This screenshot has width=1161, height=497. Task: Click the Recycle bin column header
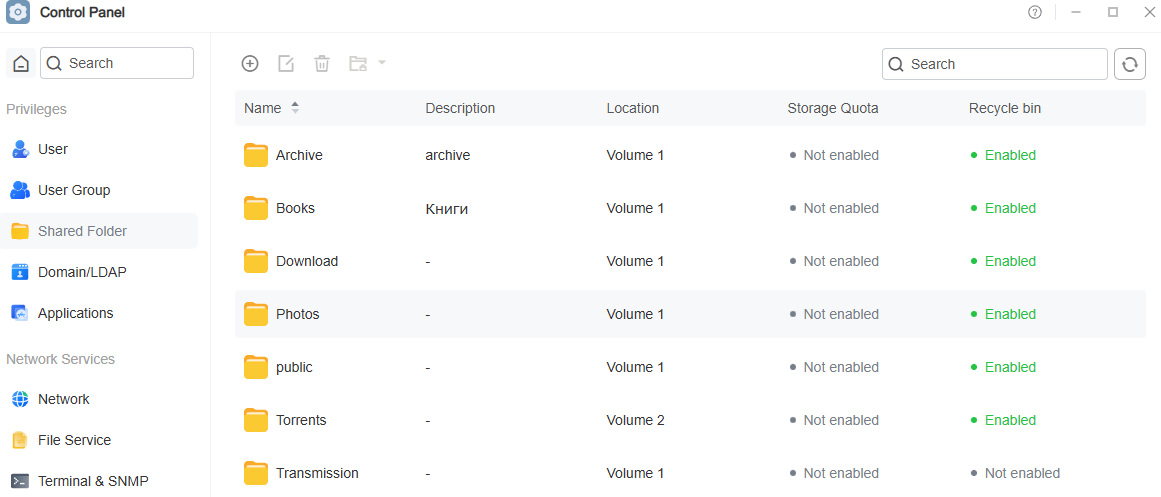(x=1005, y=108)
